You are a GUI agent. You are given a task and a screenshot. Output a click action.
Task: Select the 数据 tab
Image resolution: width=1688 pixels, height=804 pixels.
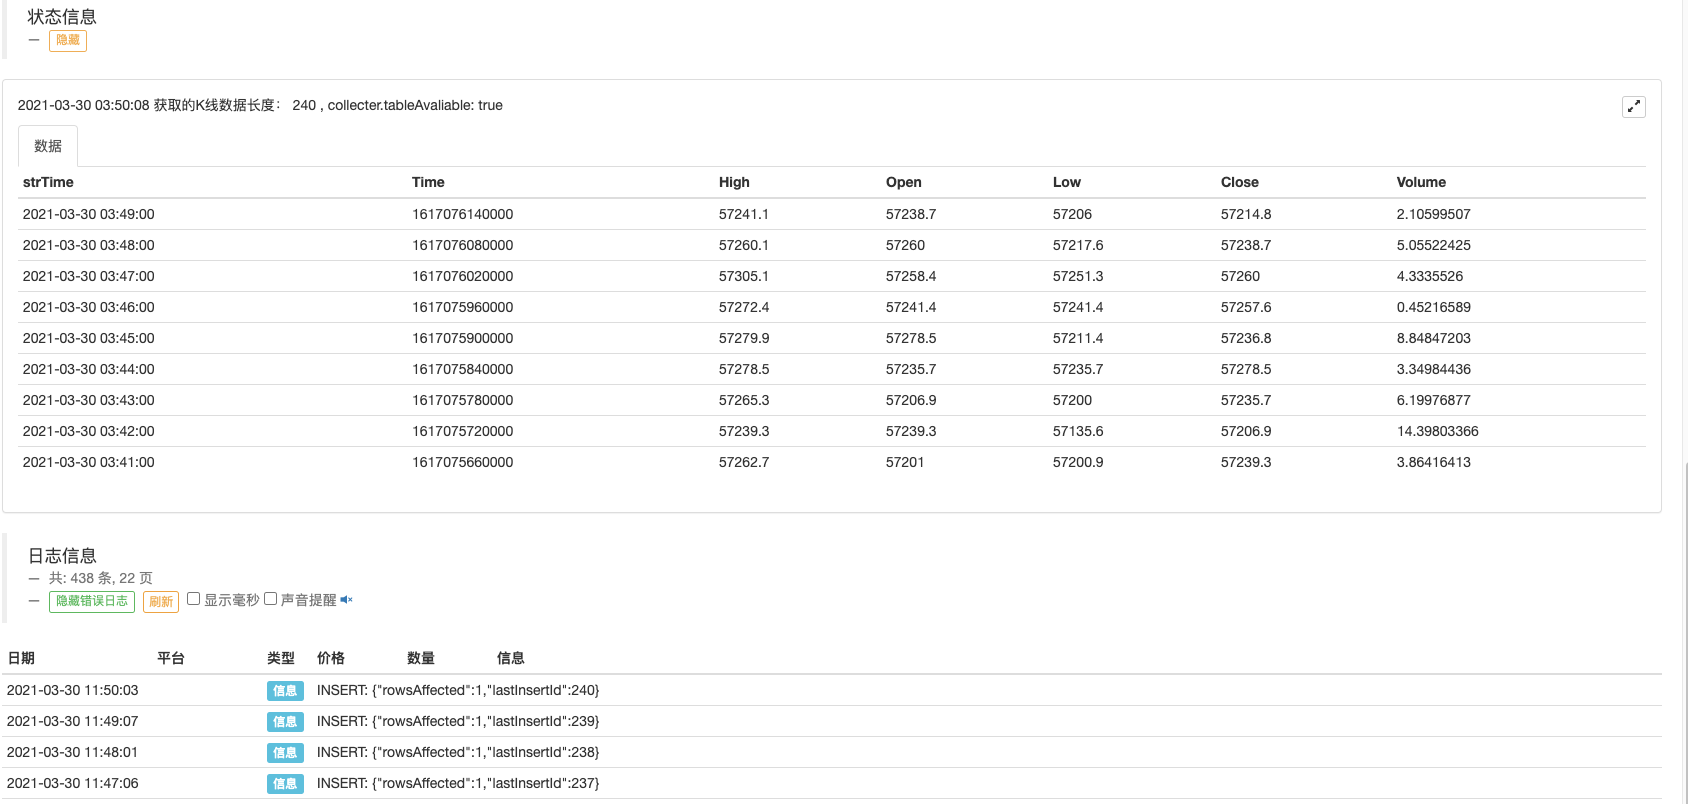(48, 146)
